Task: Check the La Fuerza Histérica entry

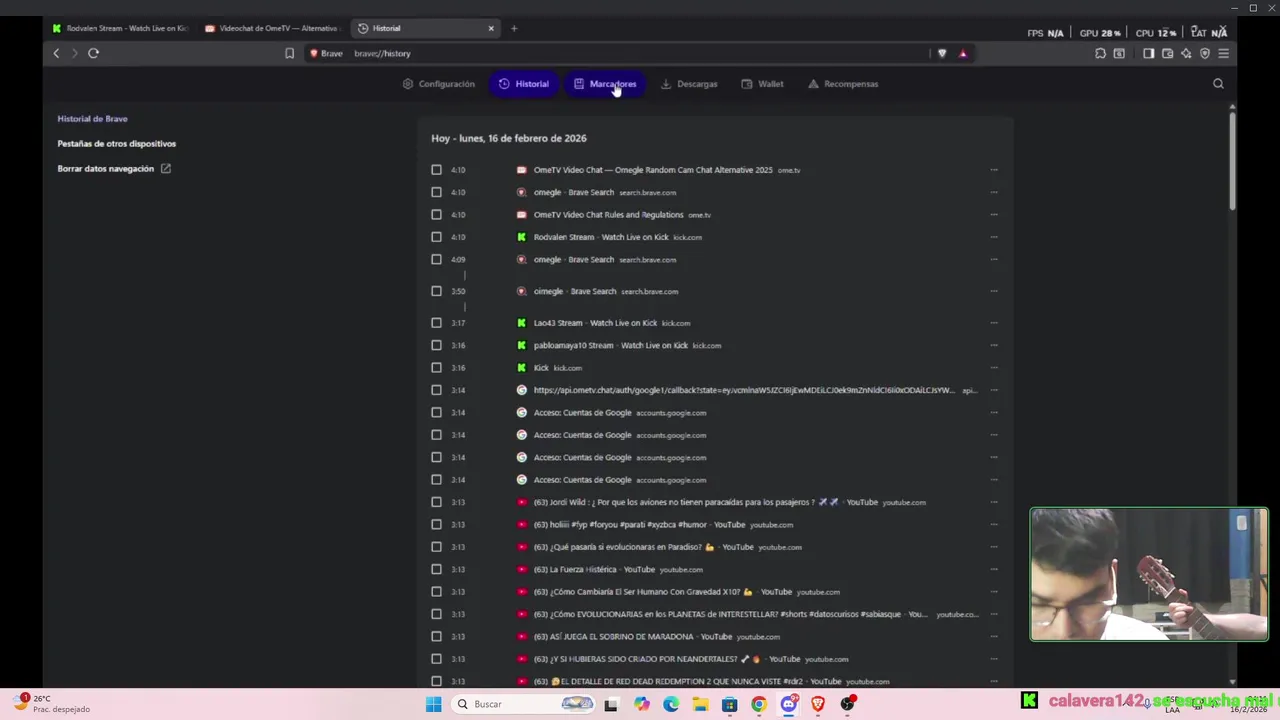Action: point(436,569)
